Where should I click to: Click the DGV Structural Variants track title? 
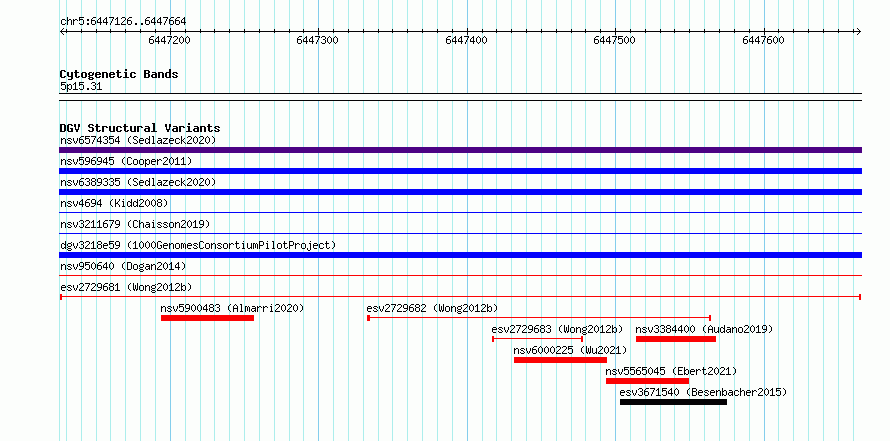pyautogui.click(x=140, y=128)
